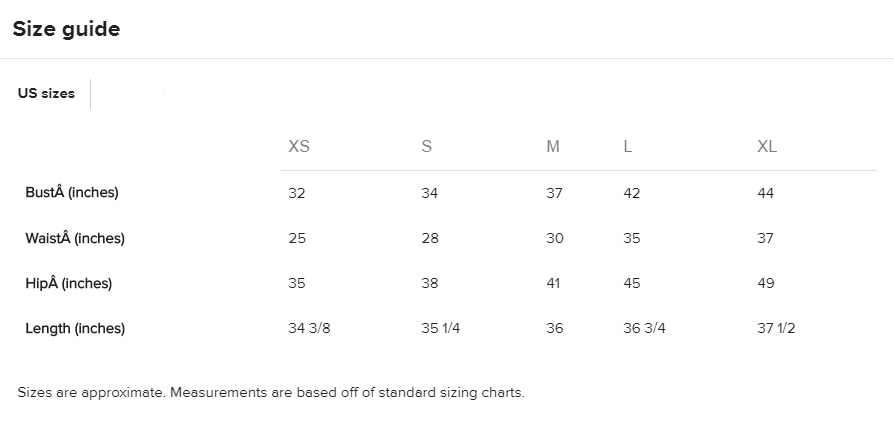Select the L size column header

pos(628,146)
